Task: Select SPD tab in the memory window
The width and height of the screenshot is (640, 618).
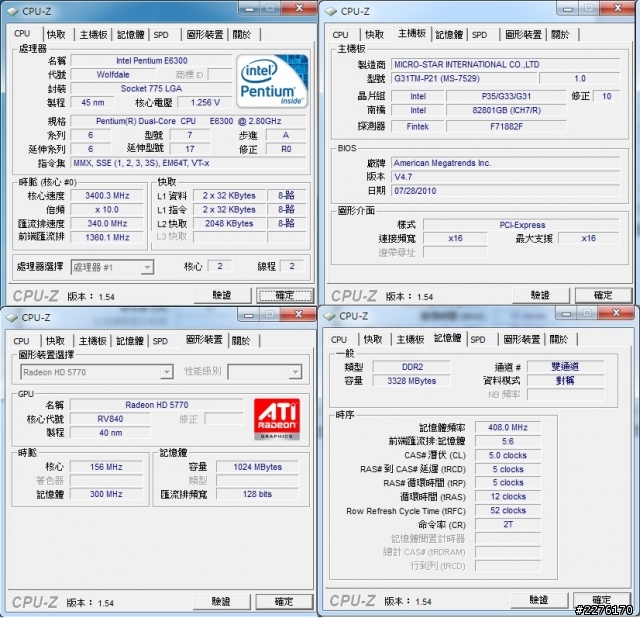Action: click(478, 339)
